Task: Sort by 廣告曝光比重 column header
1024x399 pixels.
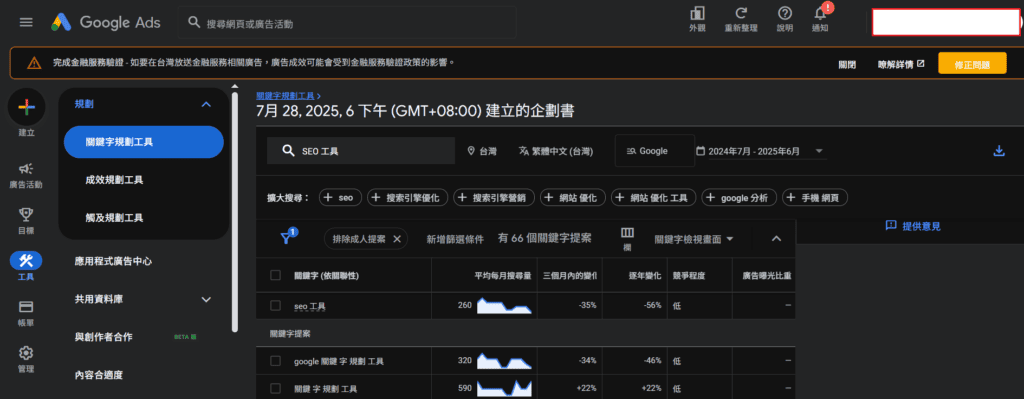Action: (767, 276)
